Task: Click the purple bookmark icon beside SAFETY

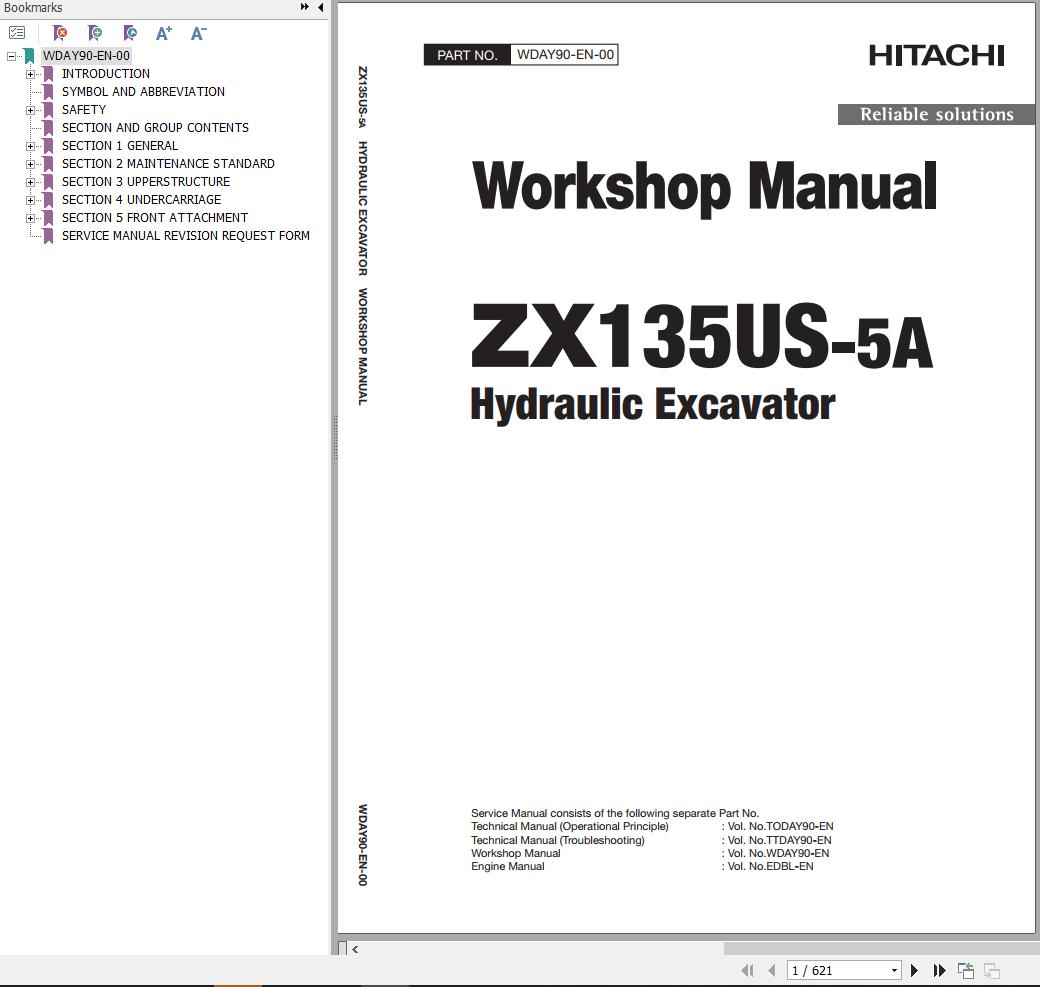Action: tap(48, 110)
